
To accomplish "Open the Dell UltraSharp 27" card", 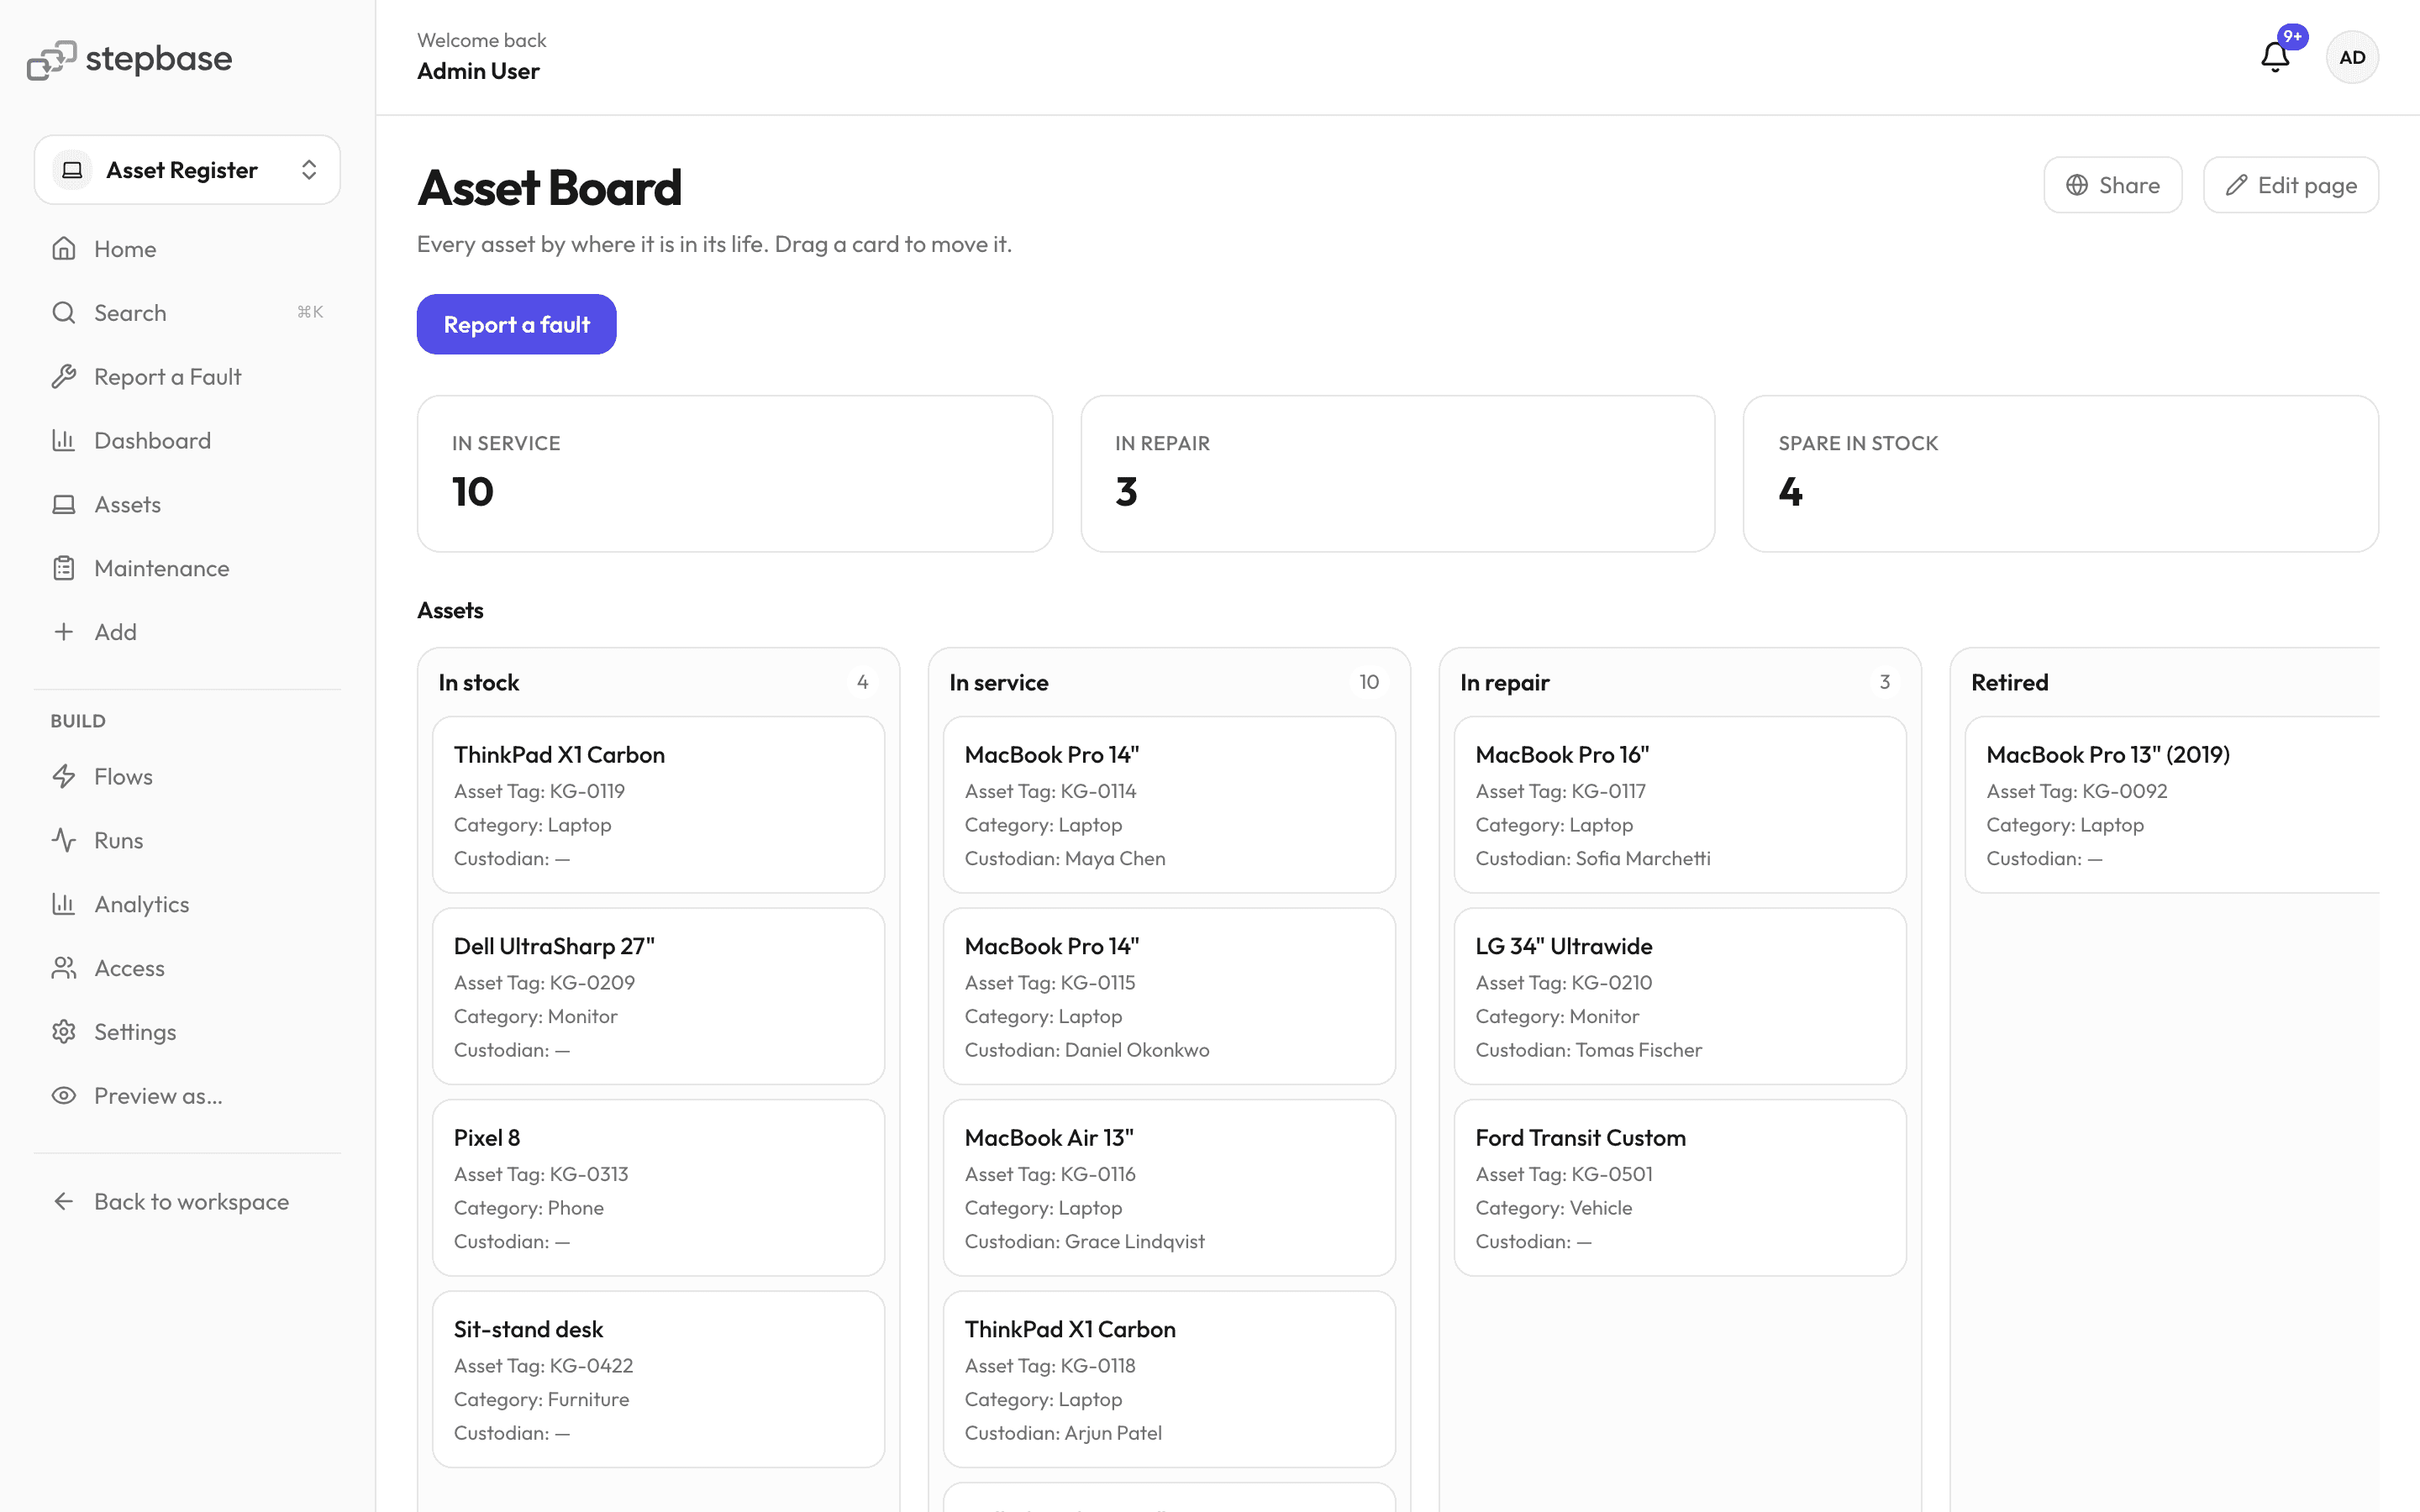I will 658,996.
